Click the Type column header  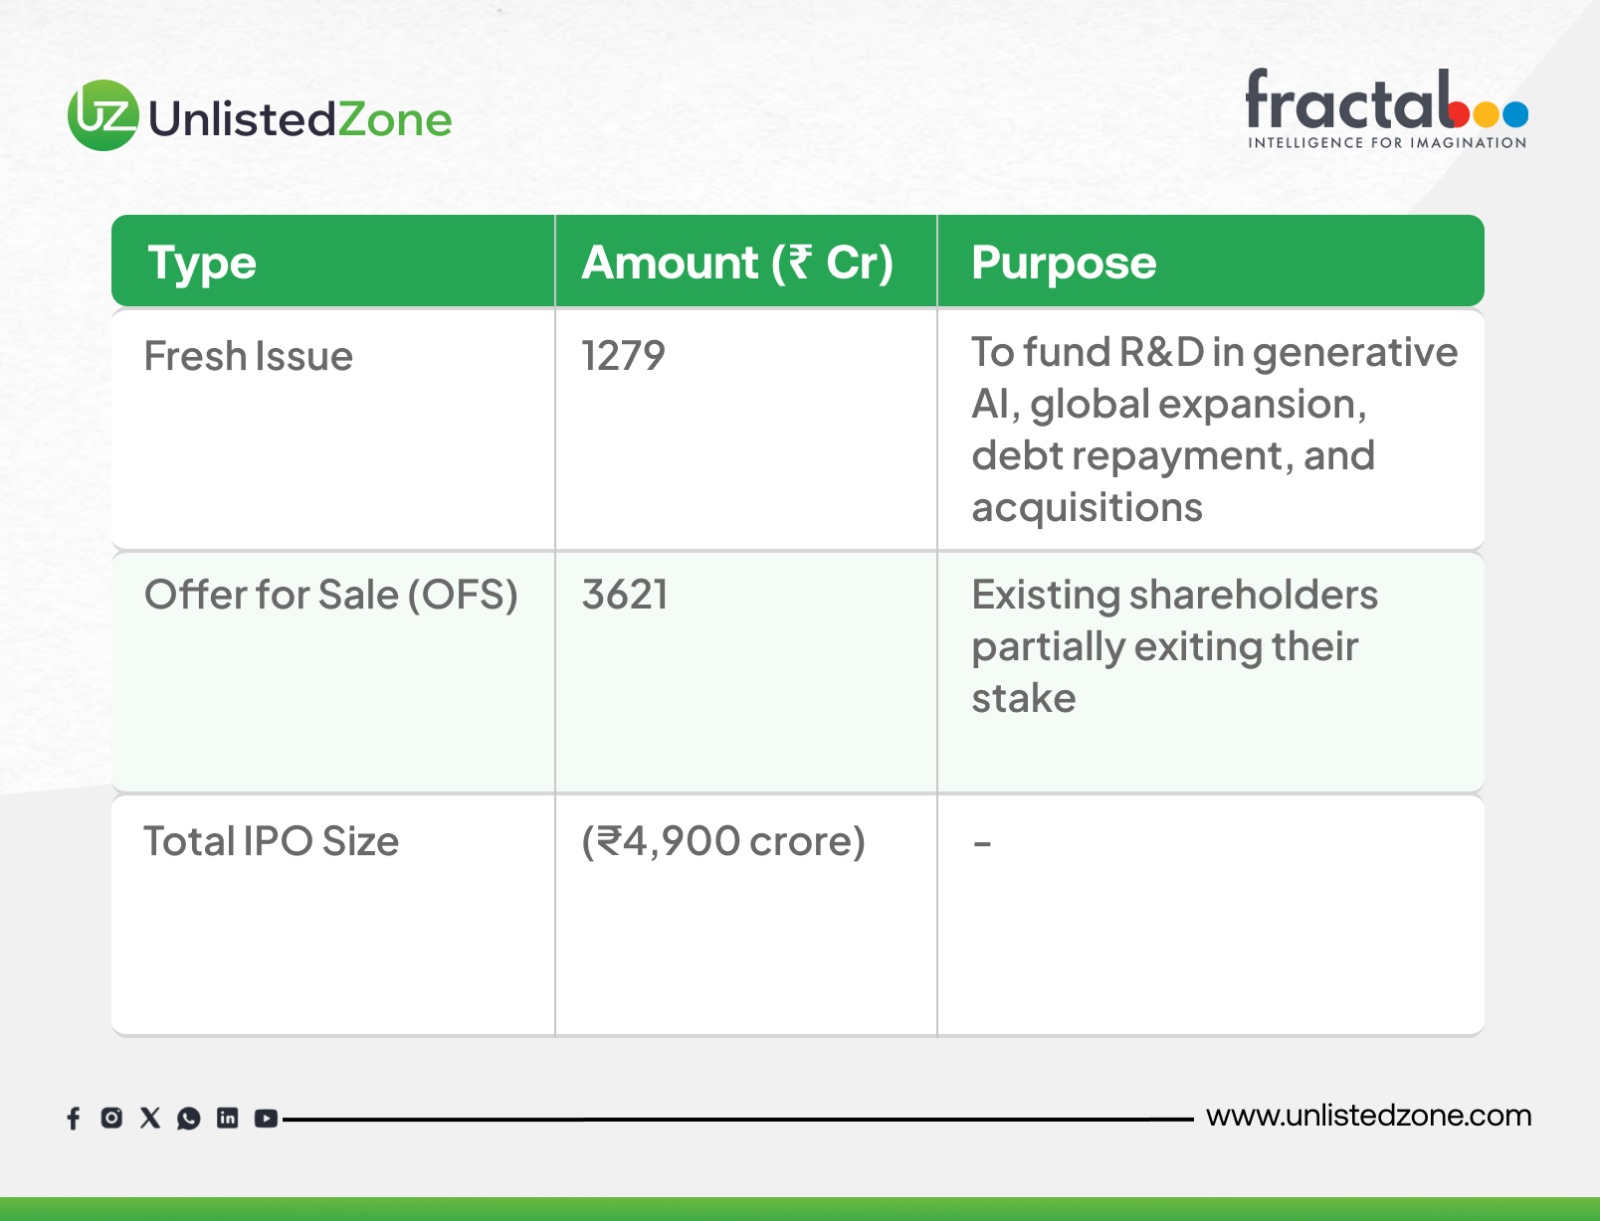click(202, 263)
